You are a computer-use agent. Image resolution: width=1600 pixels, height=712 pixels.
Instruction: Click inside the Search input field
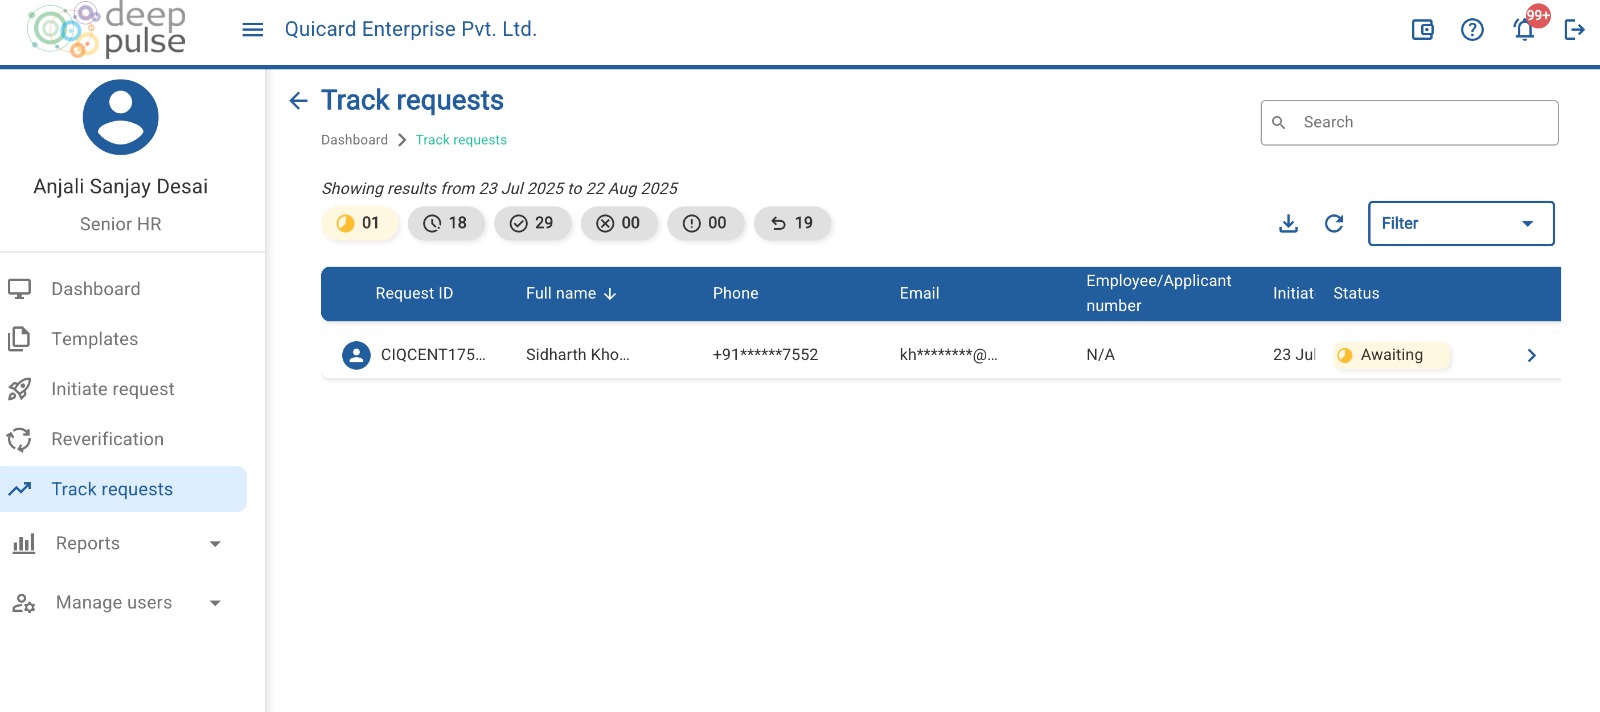pyautogui.click(x=1409, y=122)
